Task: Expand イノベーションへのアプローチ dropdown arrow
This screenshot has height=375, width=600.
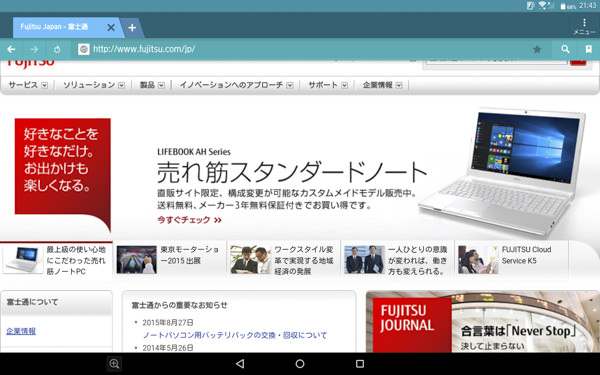Action: tap(290, 85)
